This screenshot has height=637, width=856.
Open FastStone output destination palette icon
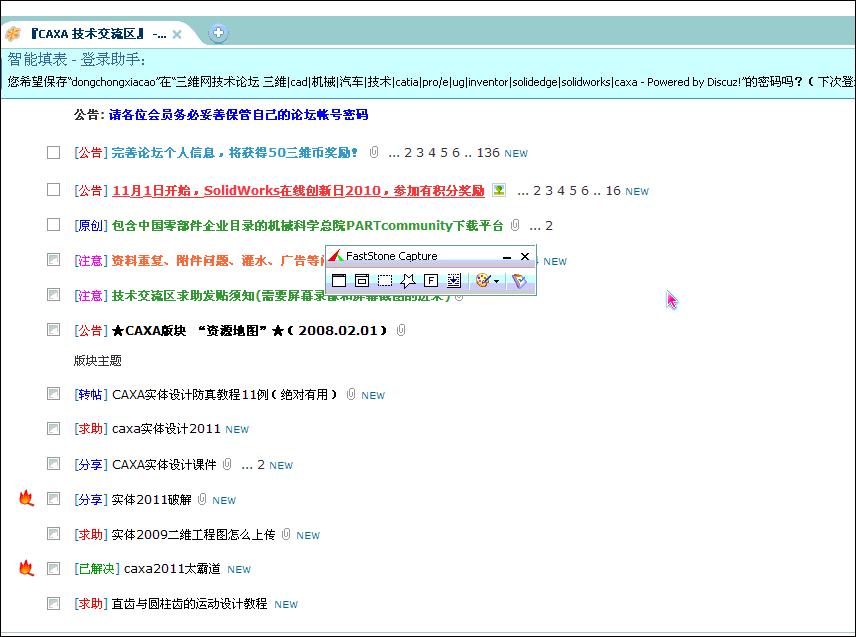(x=483, y=281)
